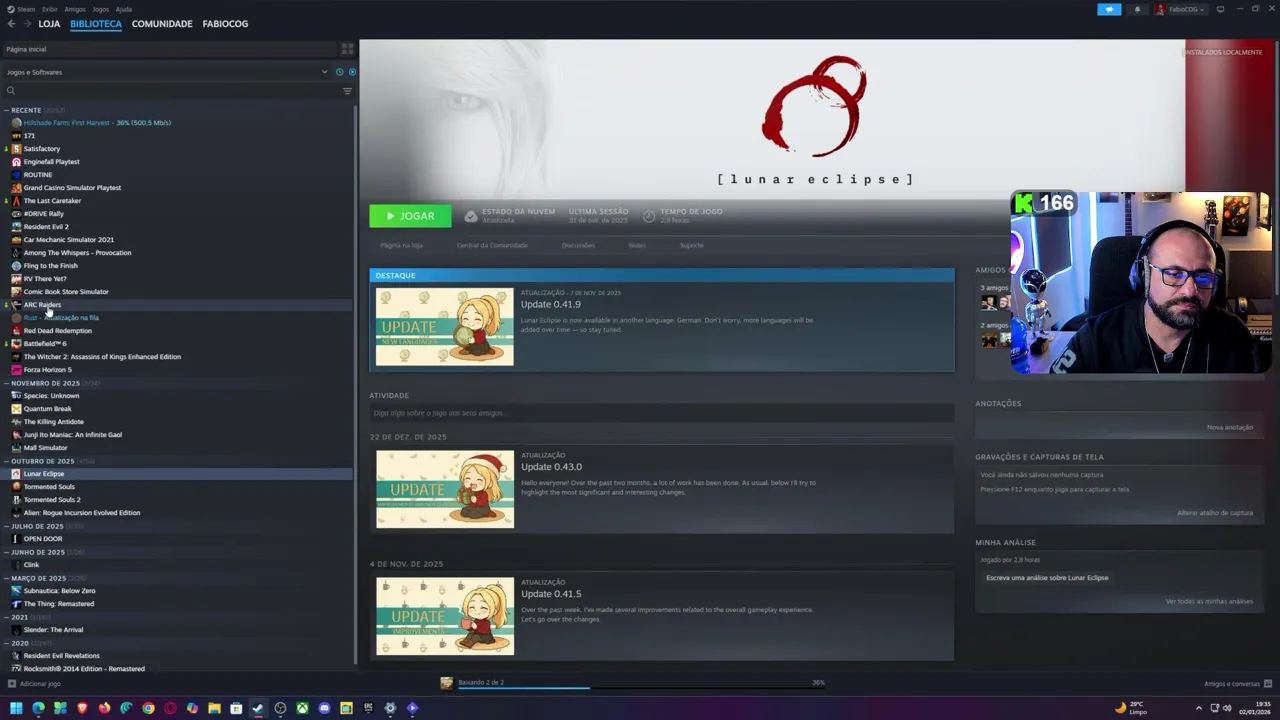The width and height of the screenshot is (1280, 720).
Task: Collapse the NOVEMBRO DE 2025 category
Action: tap(7, 383)
